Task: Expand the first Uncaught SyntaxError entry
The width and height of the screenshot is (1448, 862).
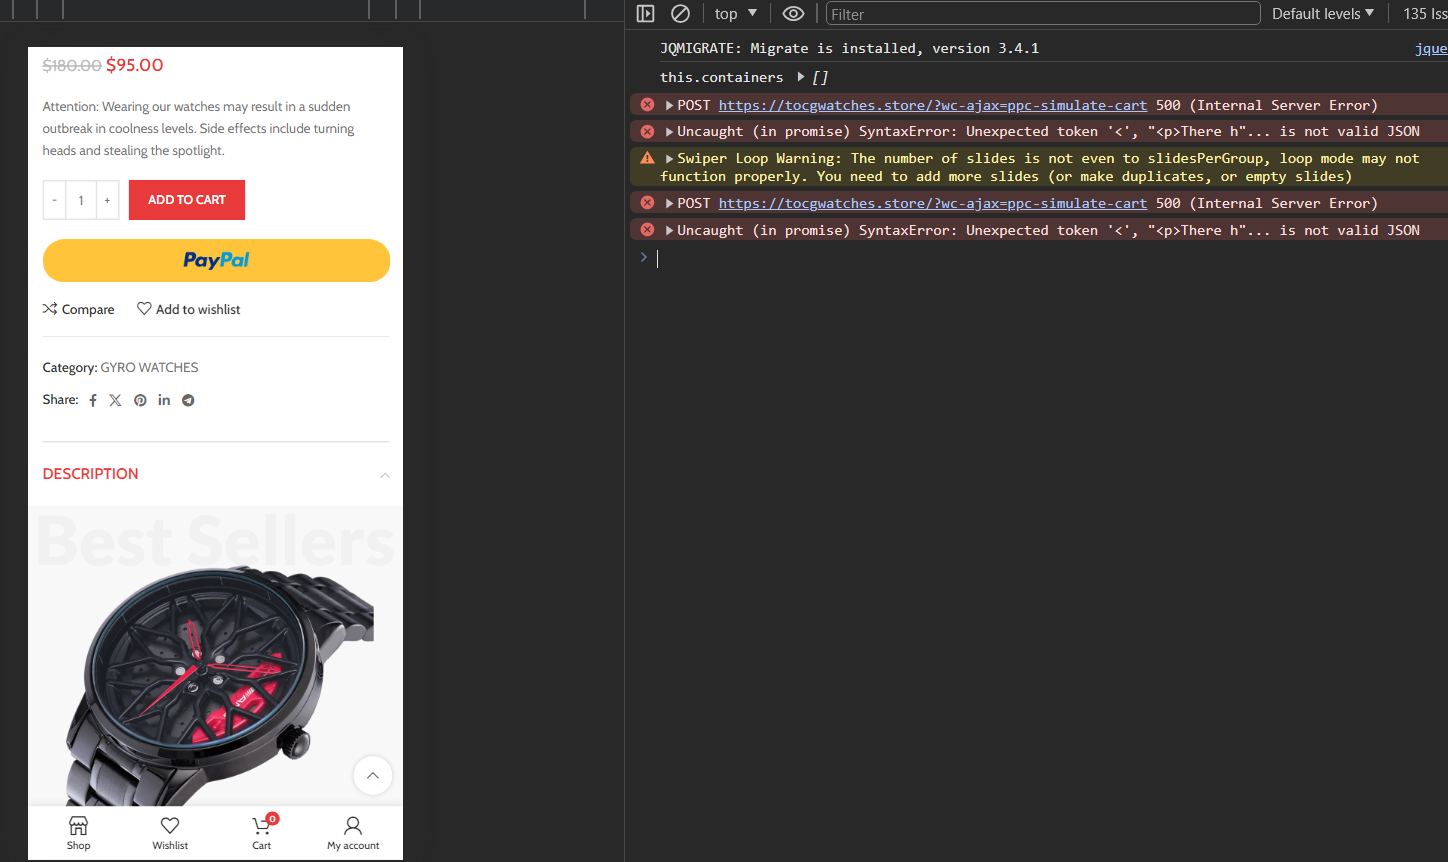Action: [x=669, y=131]
